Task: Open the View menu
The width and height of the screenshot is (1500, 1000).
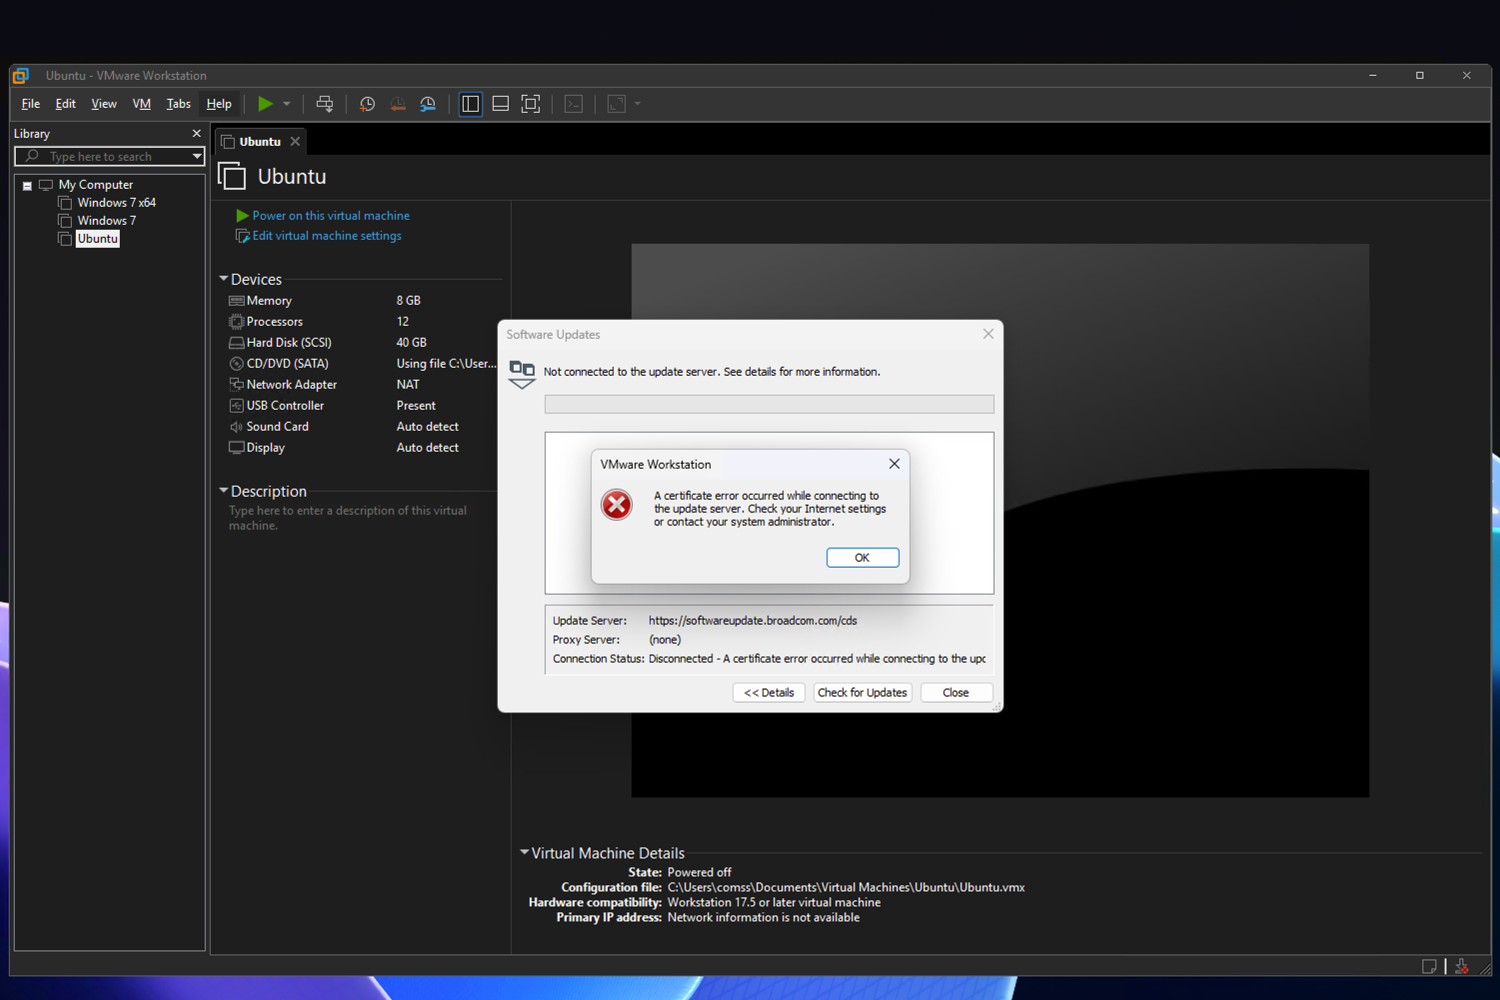Action: click(104, 104)
